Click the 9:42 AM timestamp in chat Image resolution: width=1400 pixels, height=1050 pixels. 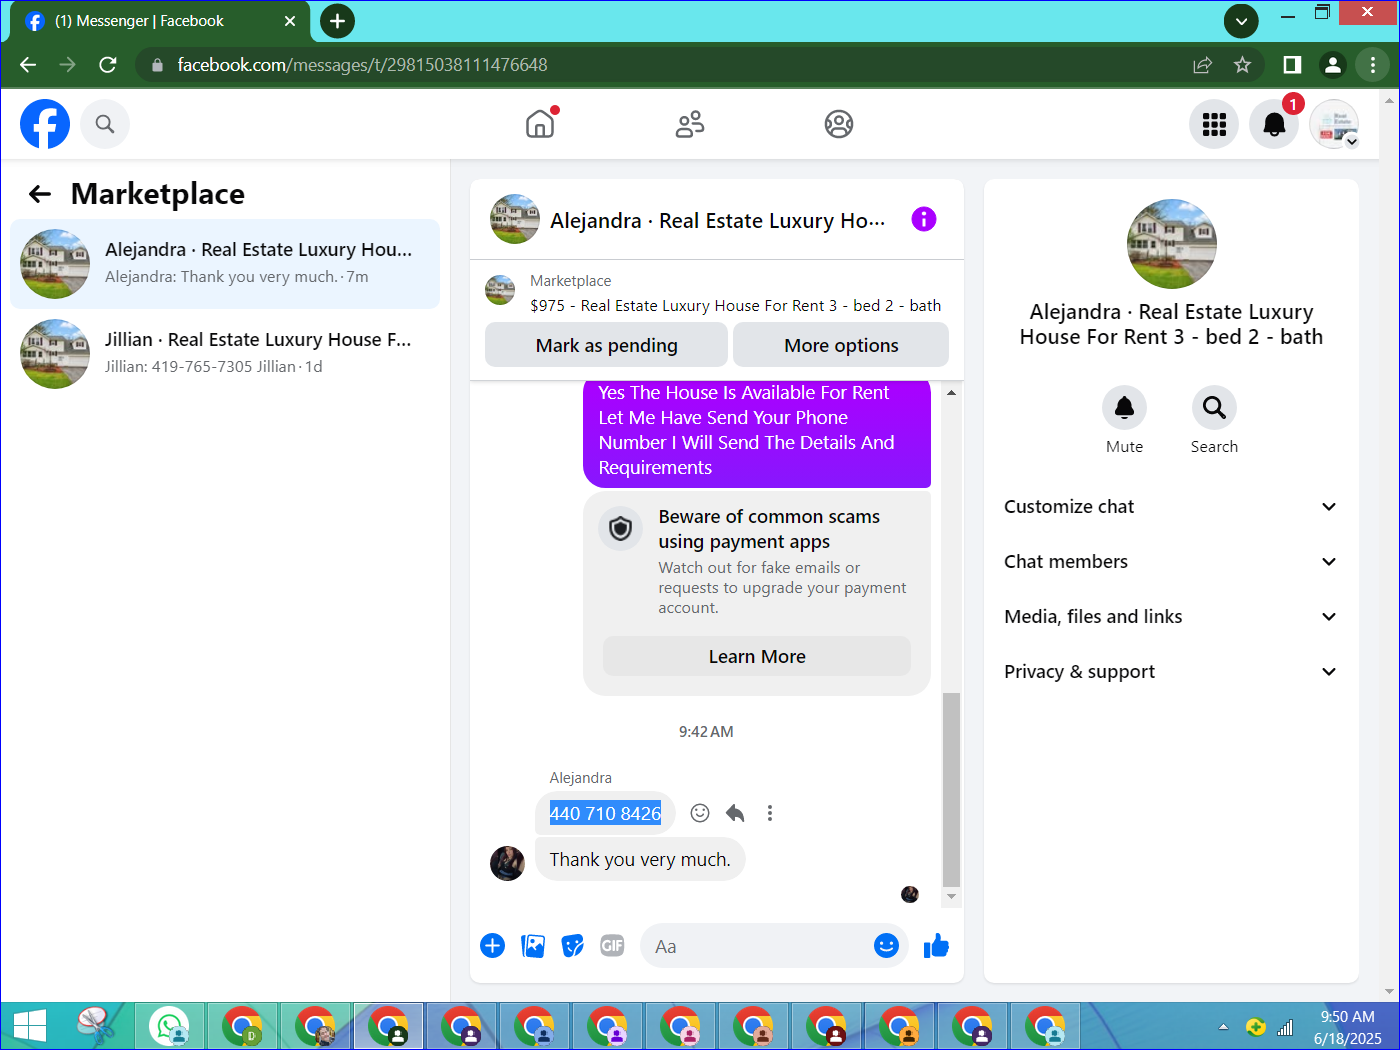click(706, 732)
